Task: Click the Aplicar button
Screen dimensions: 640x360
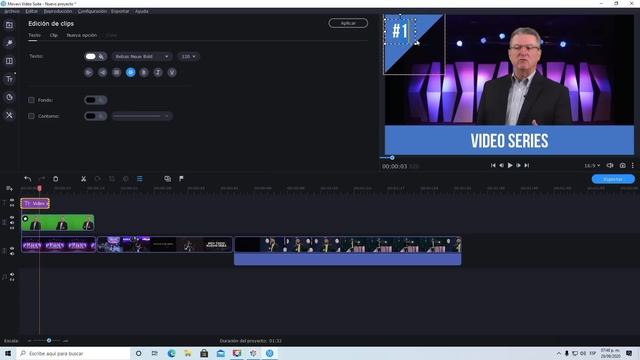Action: [348, 23]
